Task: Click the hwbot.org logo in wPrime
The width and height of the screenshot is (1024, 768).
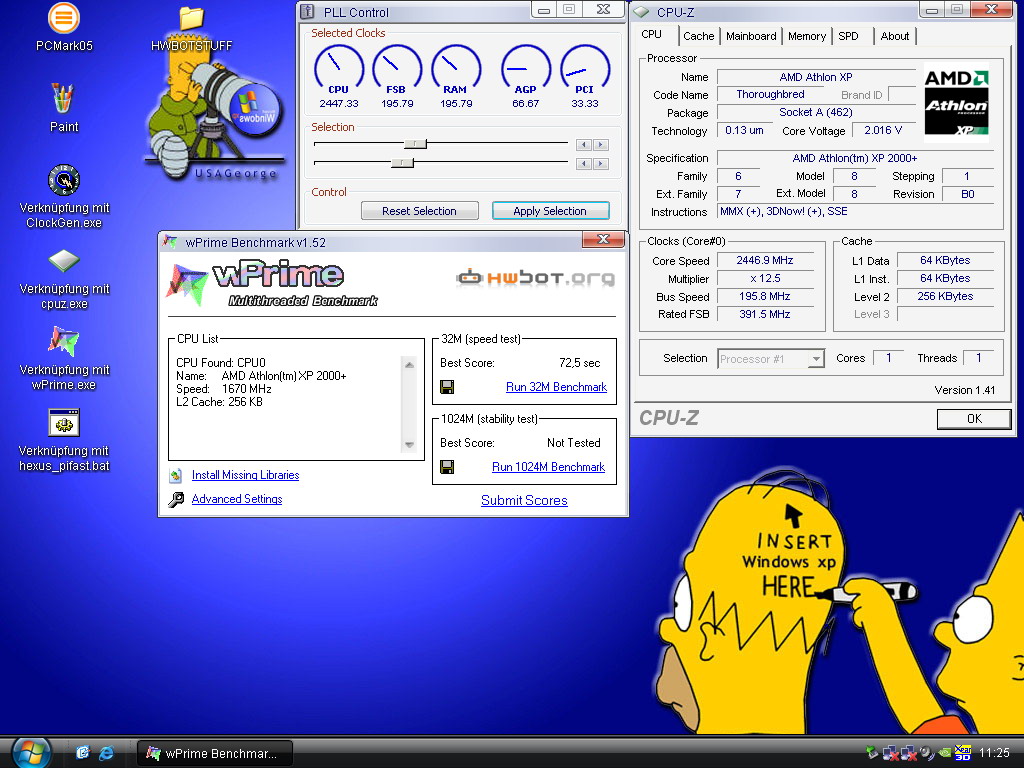Action: (535, 278)
